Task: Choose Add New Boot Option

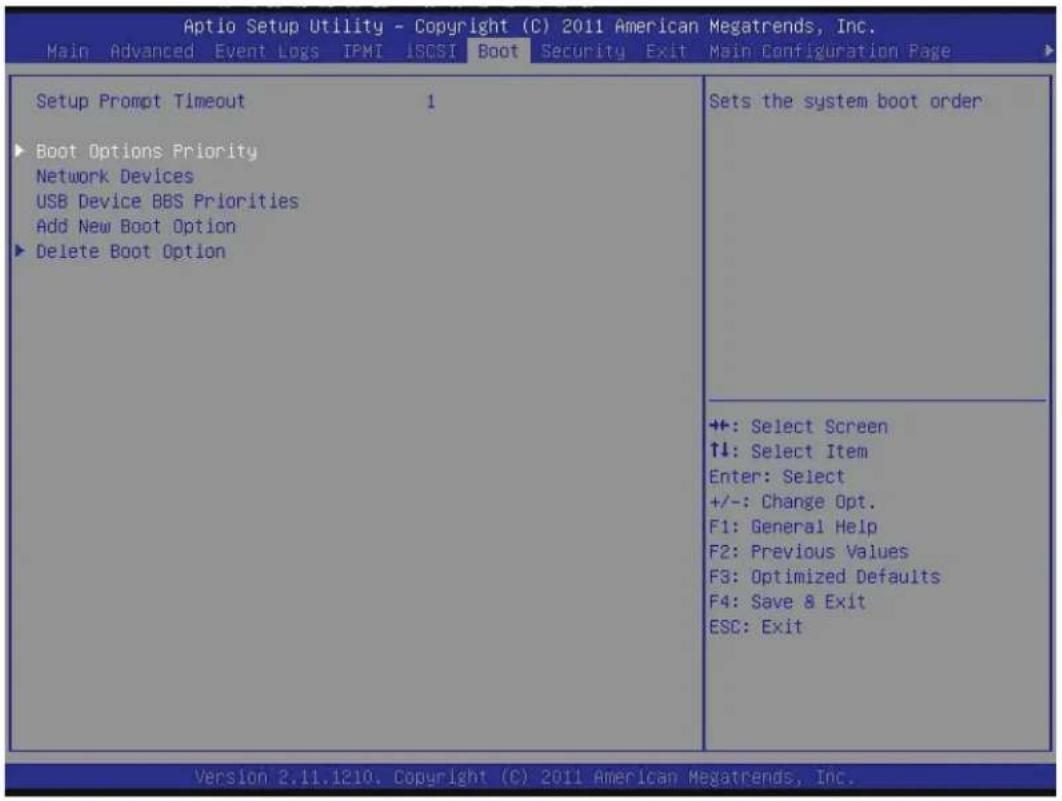Action: point(135,227)
